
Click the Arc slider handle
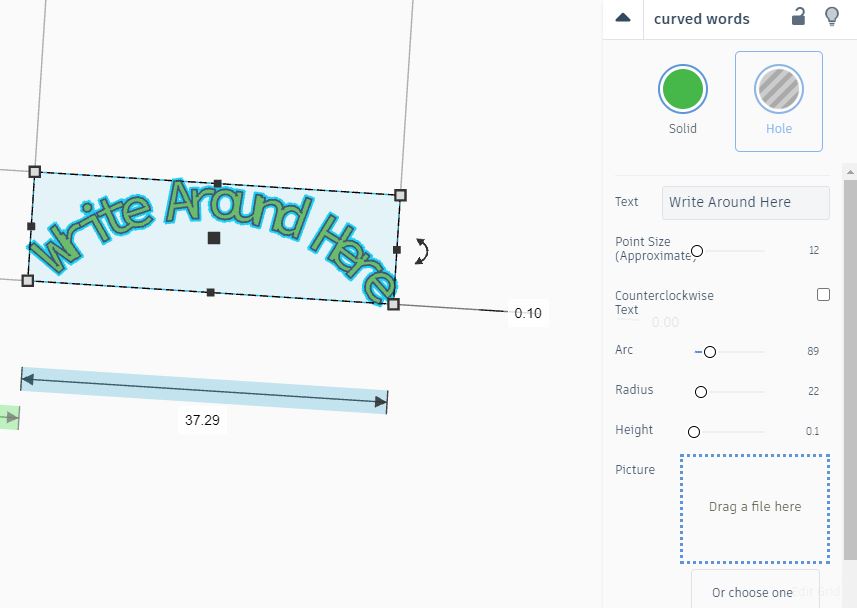coord(710,352)
